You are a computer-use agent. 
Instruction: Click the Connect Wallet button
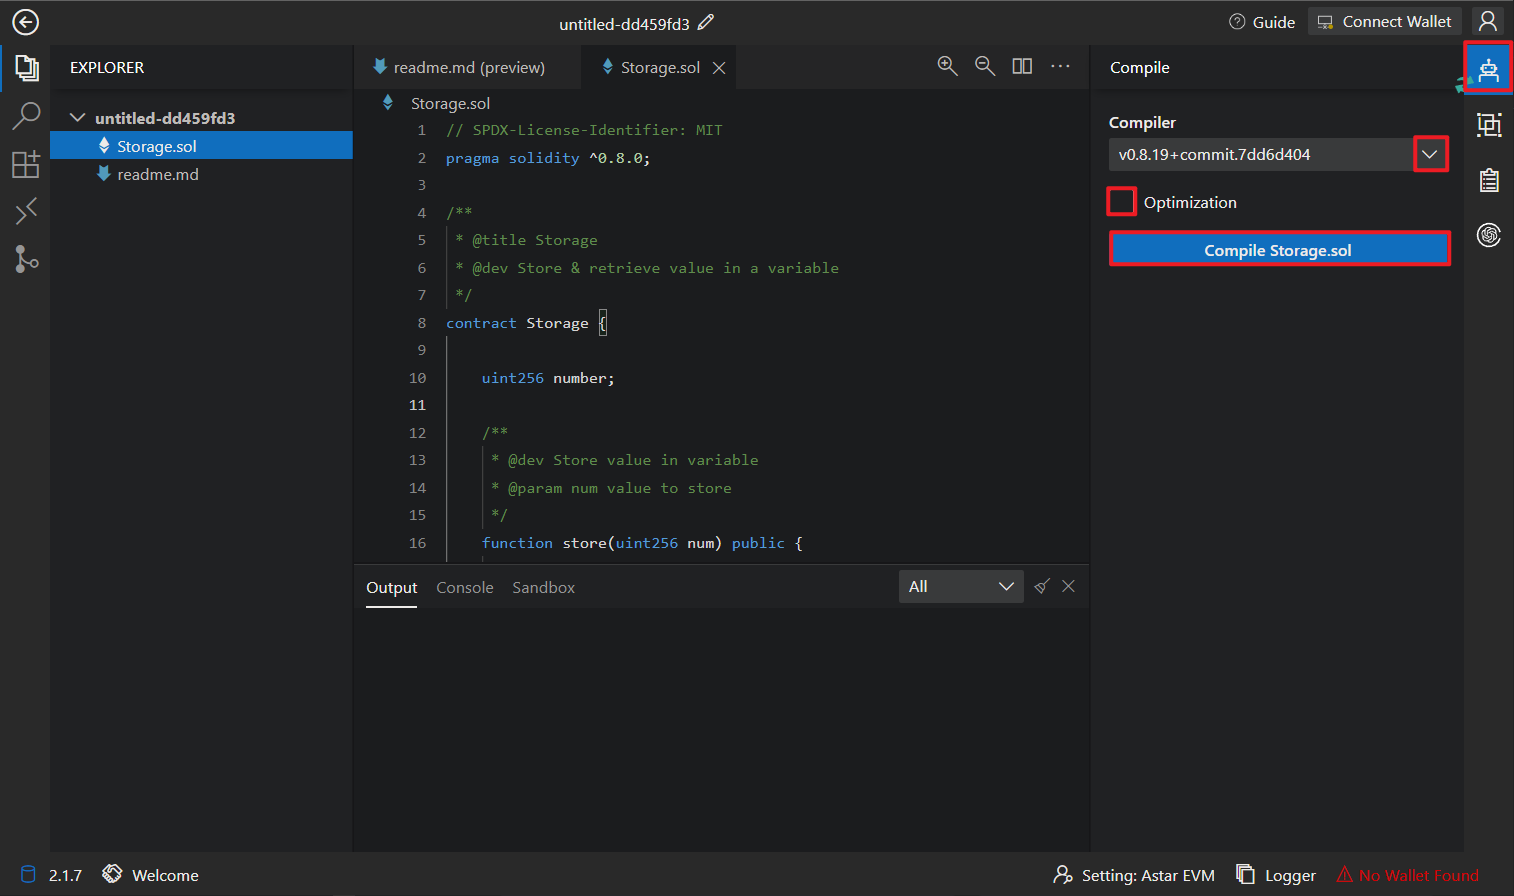point(1384,22)
